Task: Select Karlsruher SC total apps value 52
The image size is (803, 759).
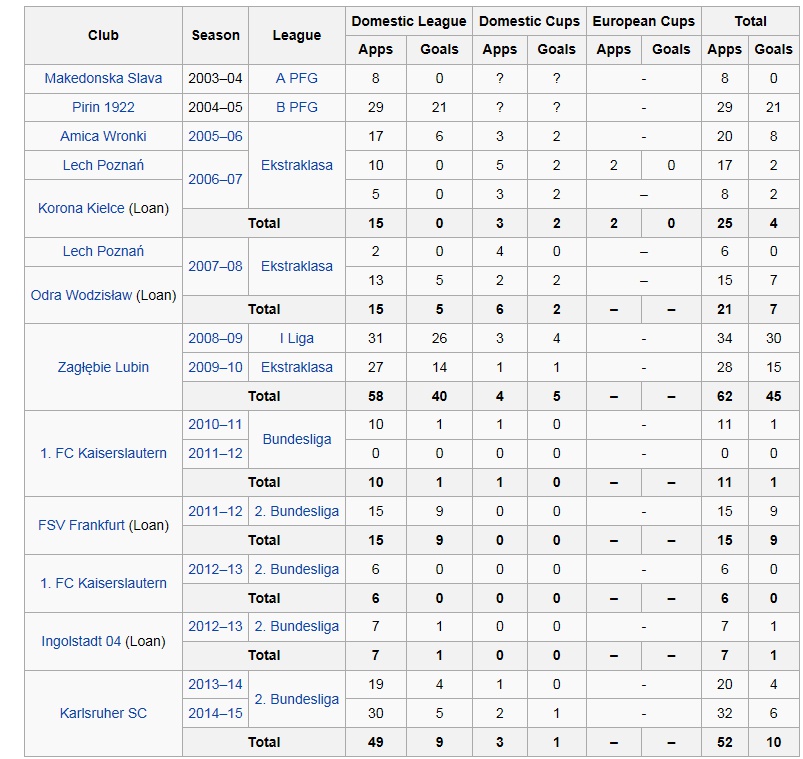Action: point(725,743)
